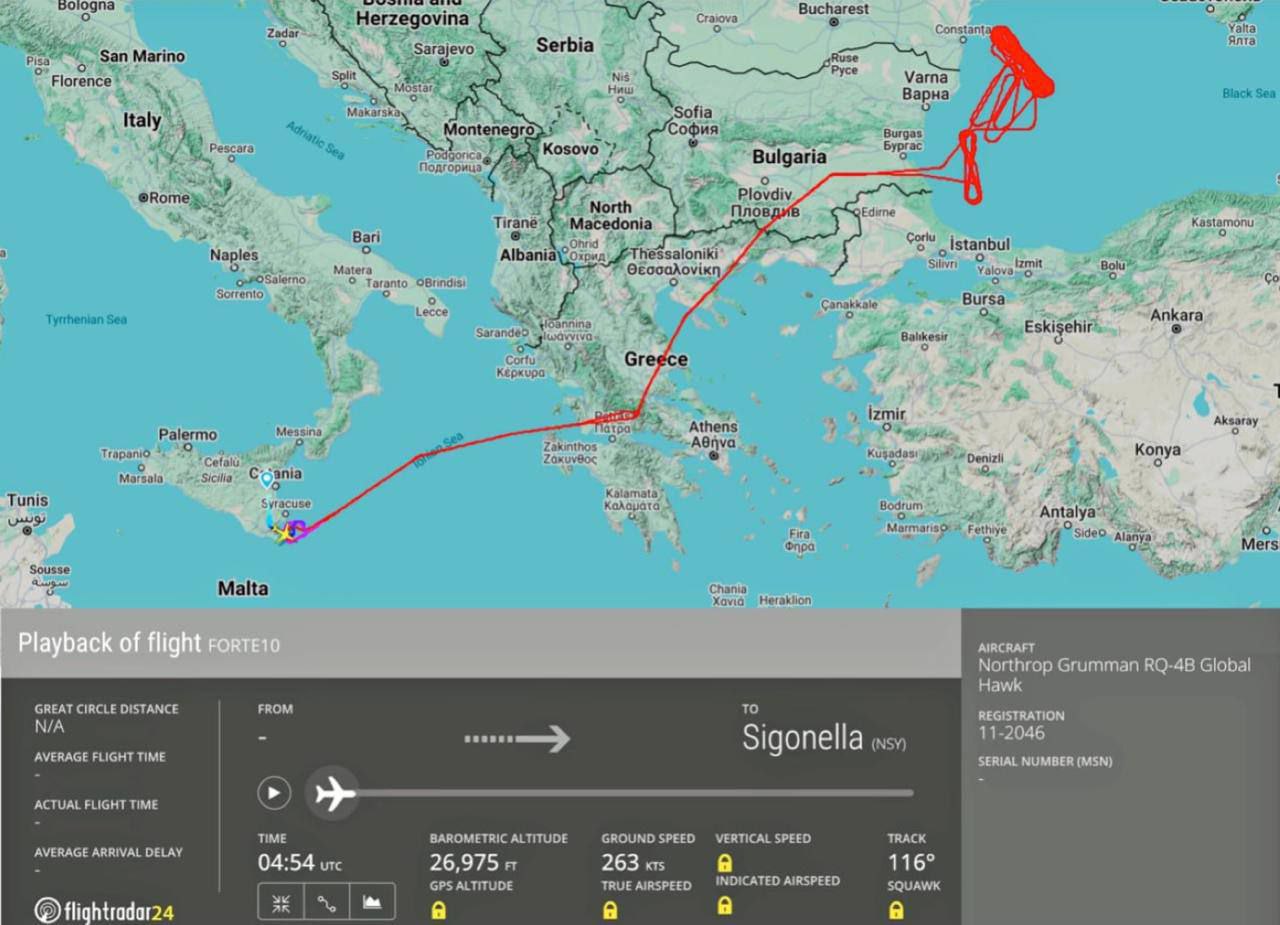Click the track value 116°

pyautogui.click(x=911, y=862)
